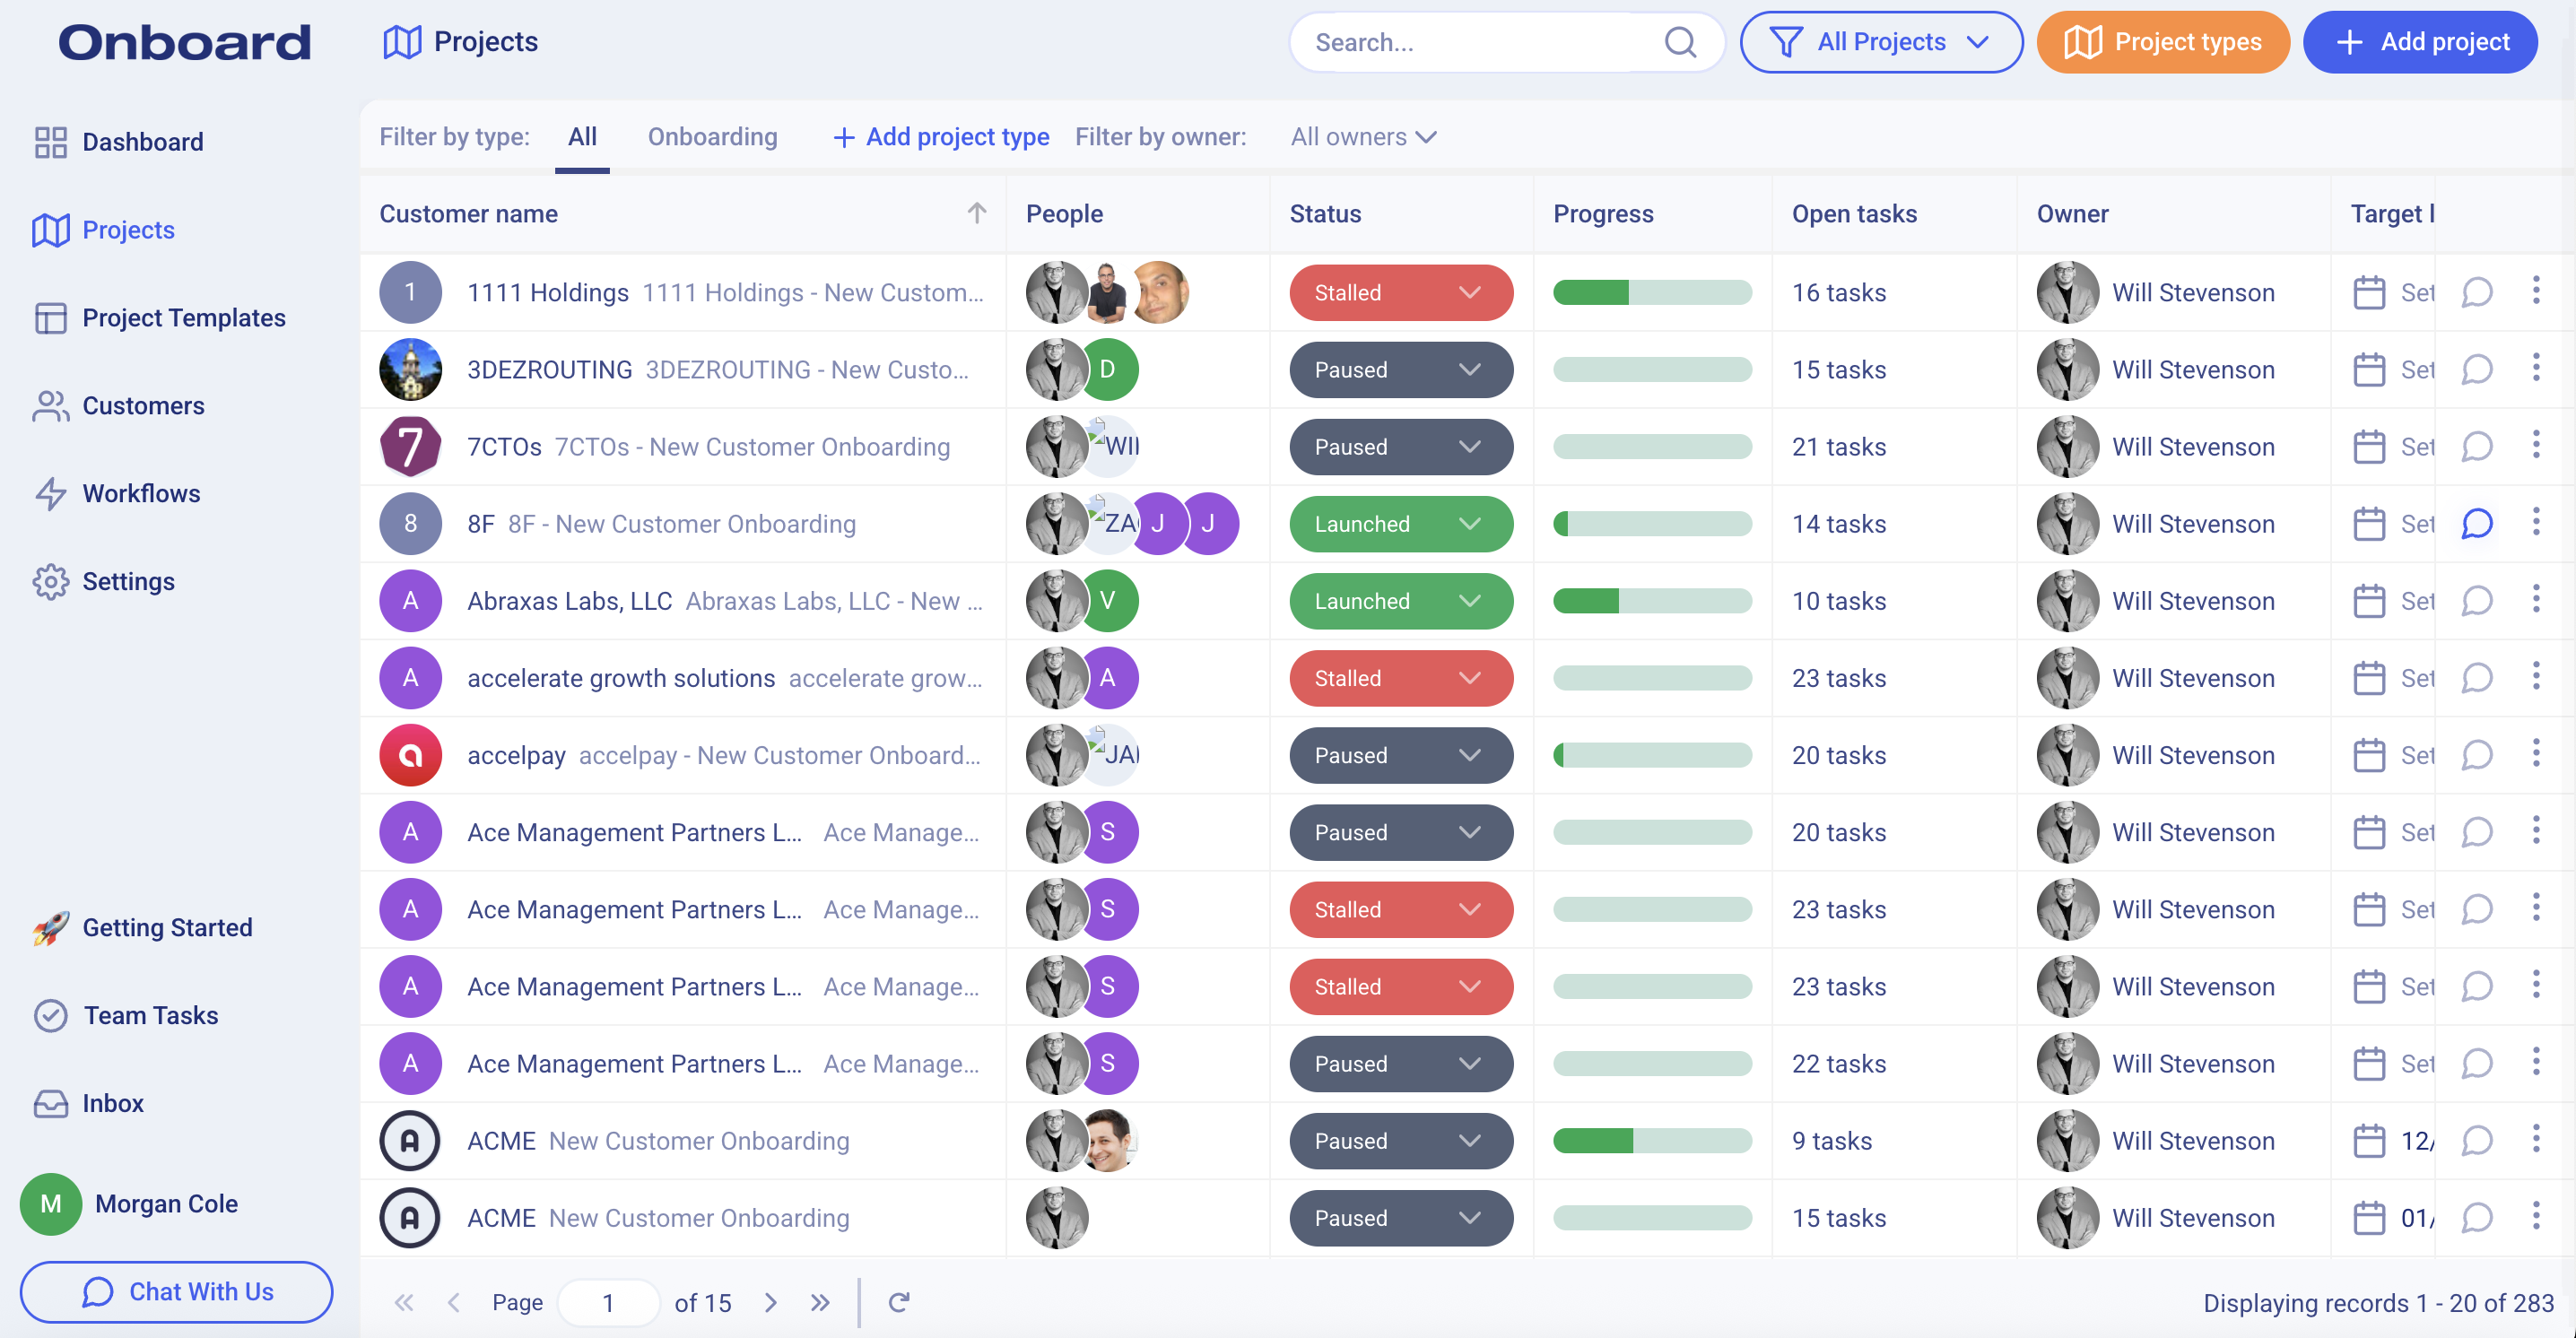This screenshot has width=2576, height=1338.
Task: Open Launched status dropdown for Abraxas Labs
Action: point(1400,600)
